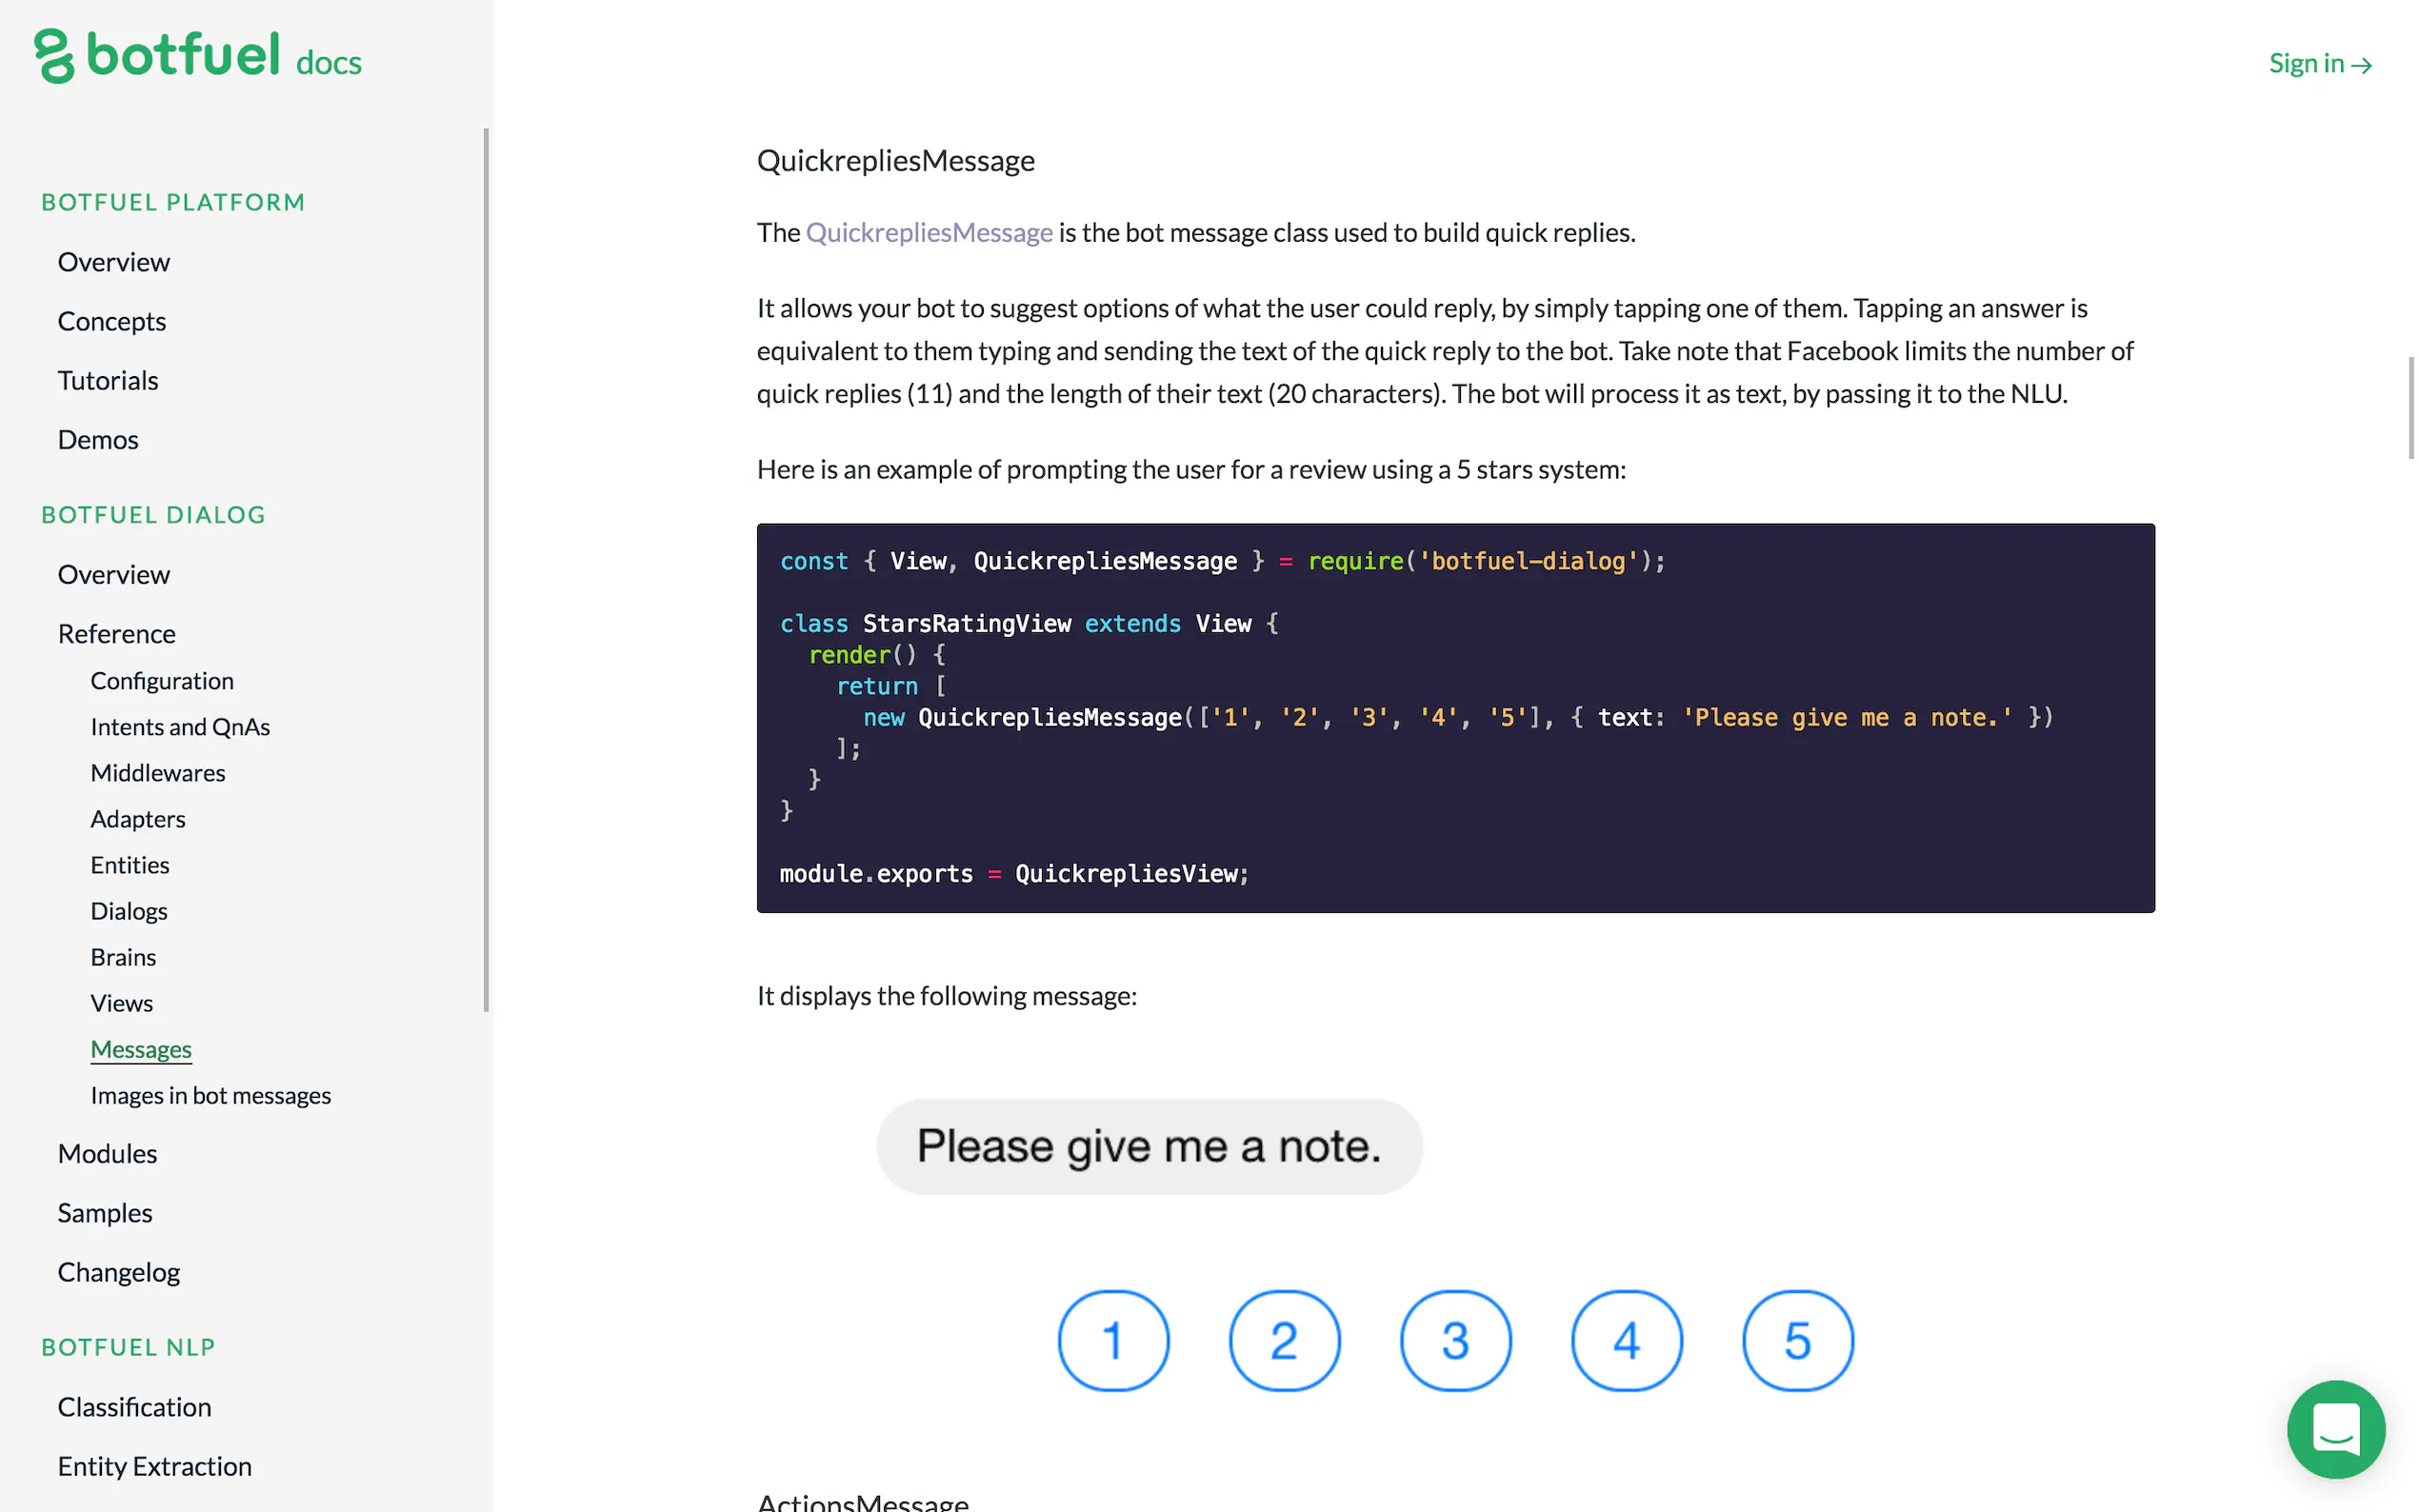Viewport: 2419px width, 1512px height.
Task: Click quick reply circle number 5
Action: point(1797,1340)
